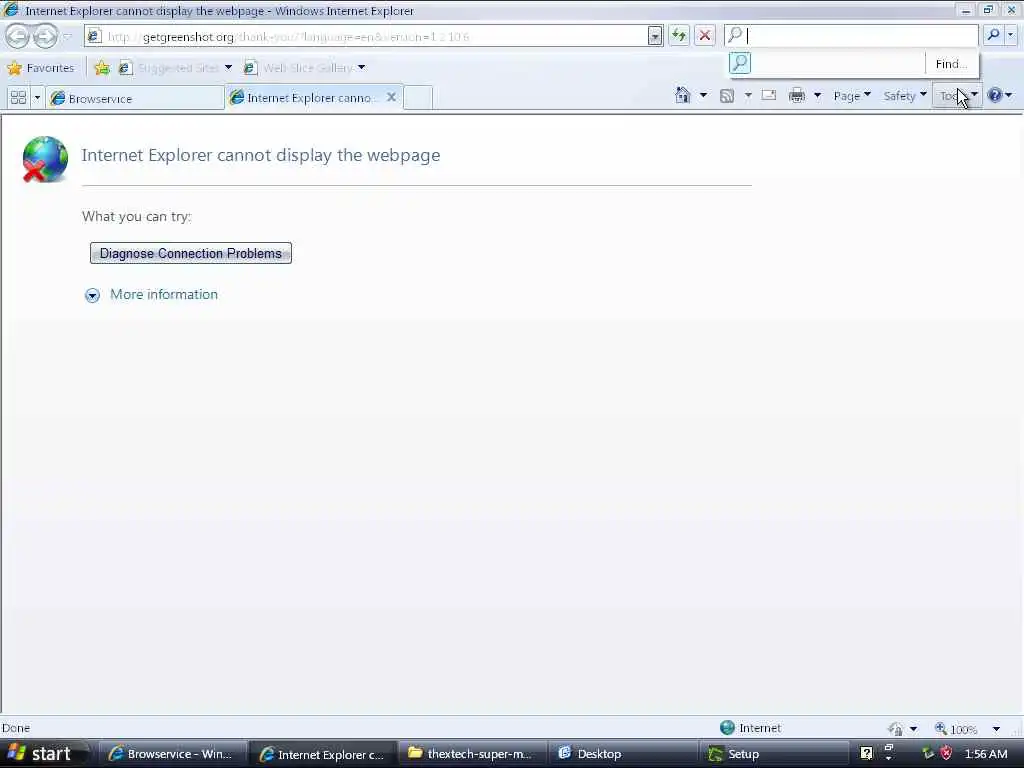Image resolution: width=1024 pixels, height=768 pixels.
Task: Print the page with printer icon
Action: 797,96
